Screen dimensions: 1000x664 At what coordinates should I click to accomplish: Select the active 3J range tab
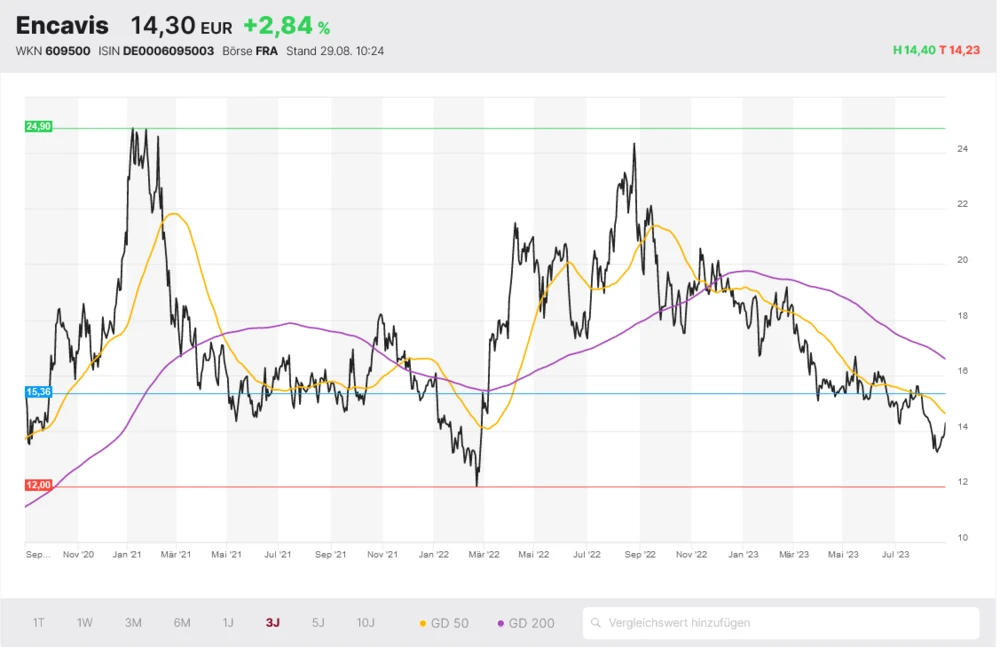(x=273, y=623)
